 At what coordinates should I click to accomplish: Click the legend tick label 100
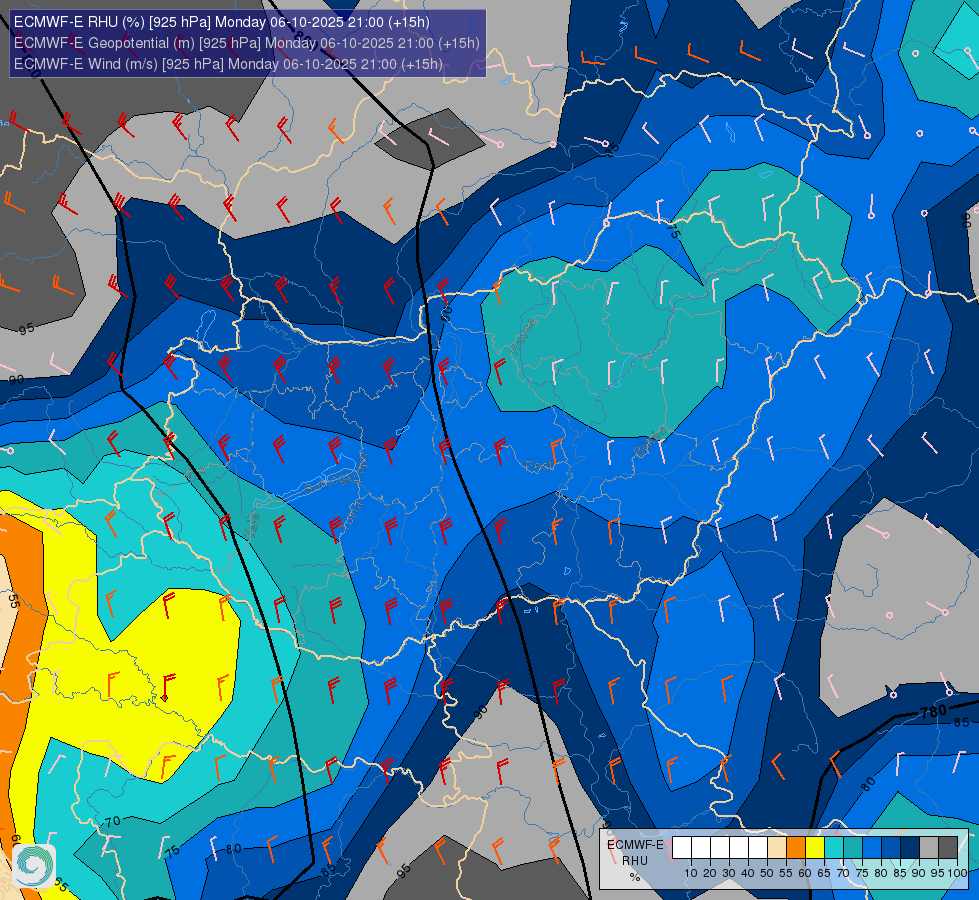(958, 873)
